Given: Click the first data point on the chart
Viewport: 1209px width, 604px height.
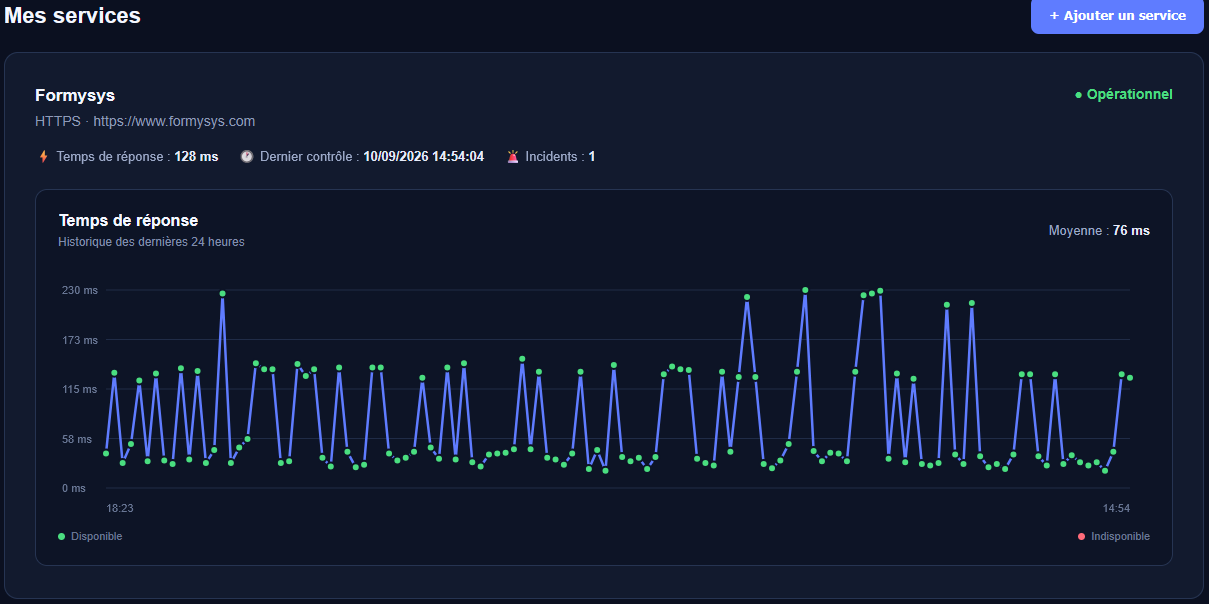Looking at the screenshot, I should click(x=106, y=453).
